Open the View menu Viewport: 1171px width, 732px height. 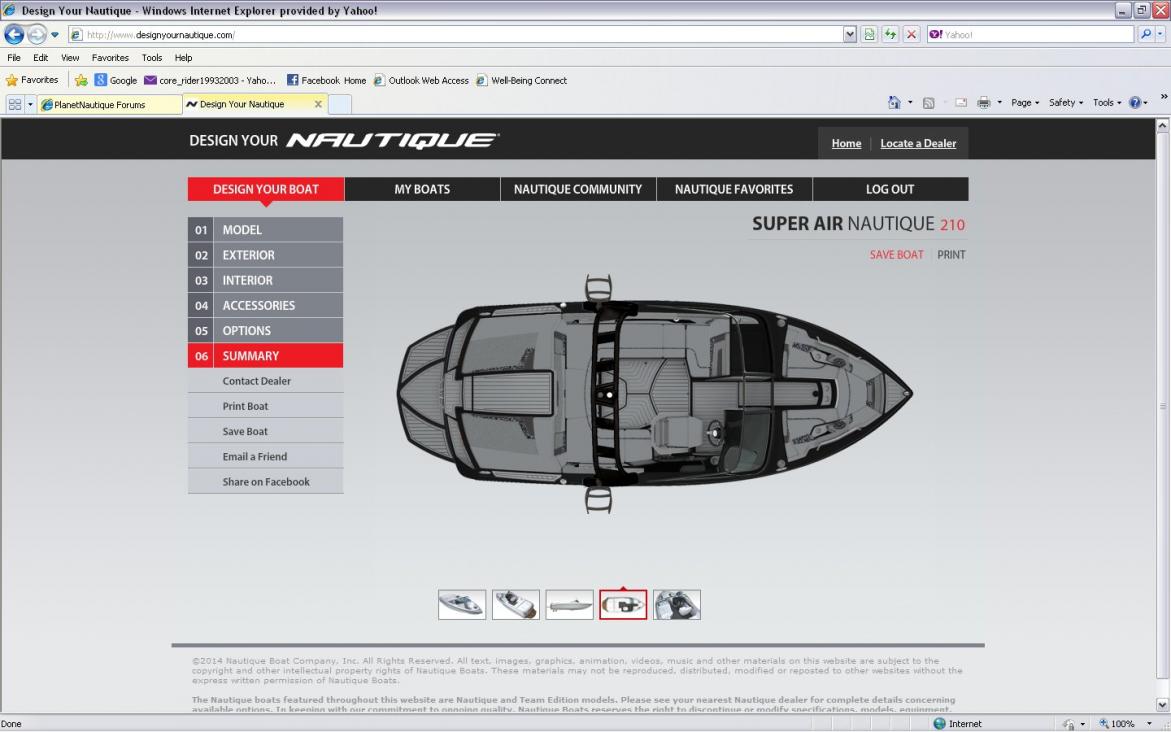point(70,58)
